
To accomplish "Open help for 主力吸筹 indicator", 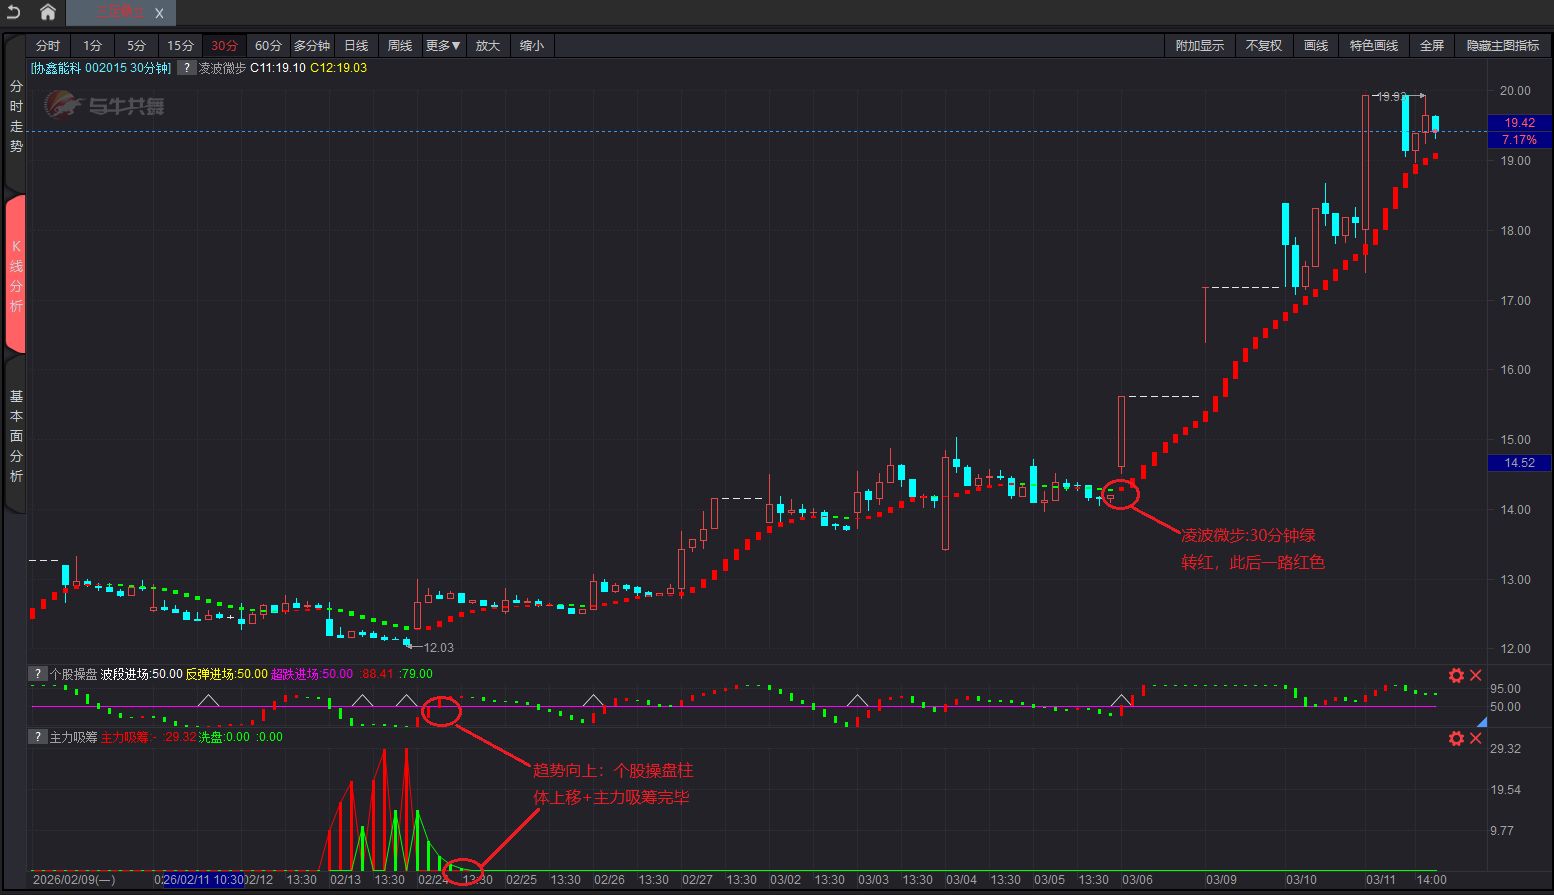I will [x=37, y=737].
